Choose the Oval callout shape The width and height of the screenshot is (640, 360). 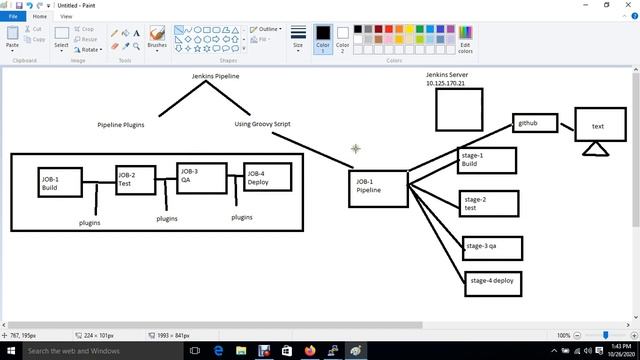click(x=226, y=49)
